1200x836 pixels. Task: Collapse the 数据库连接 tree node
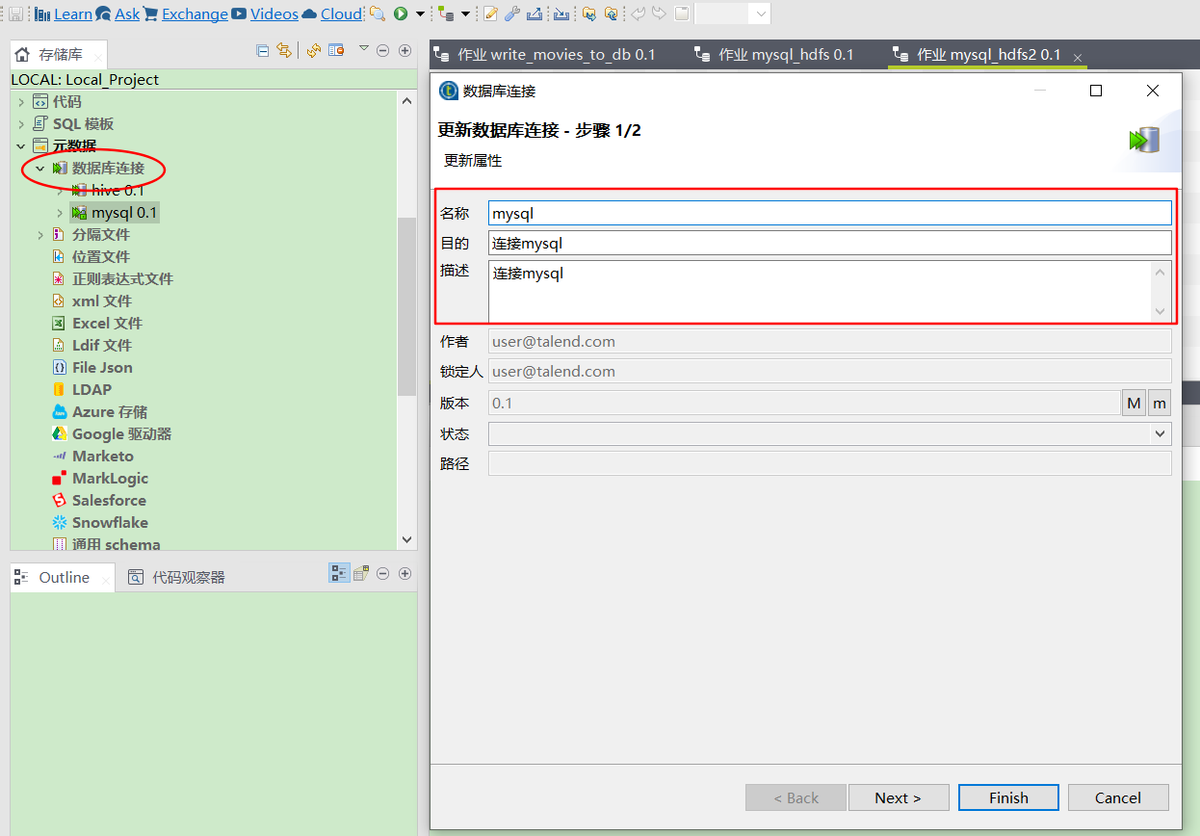[x=40, y=167]
